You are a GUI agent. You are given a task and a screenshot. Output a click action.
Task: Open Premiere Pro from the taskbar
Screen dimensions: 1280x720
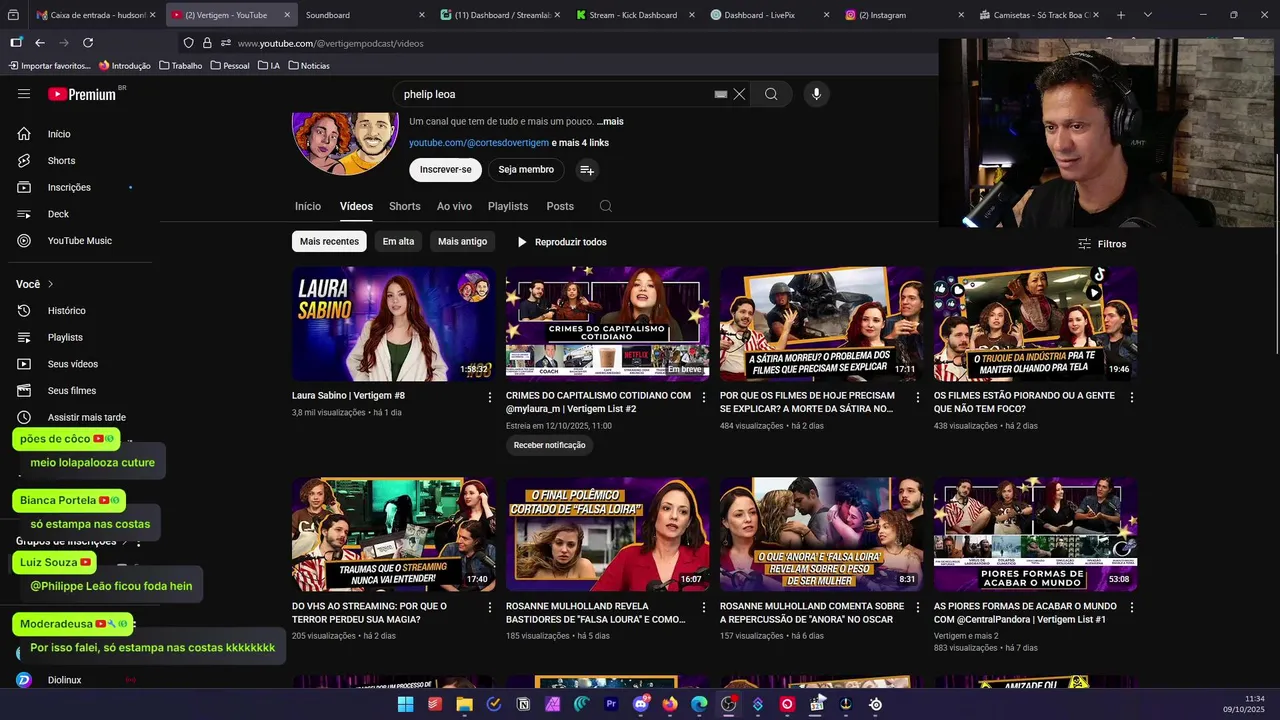611,704
